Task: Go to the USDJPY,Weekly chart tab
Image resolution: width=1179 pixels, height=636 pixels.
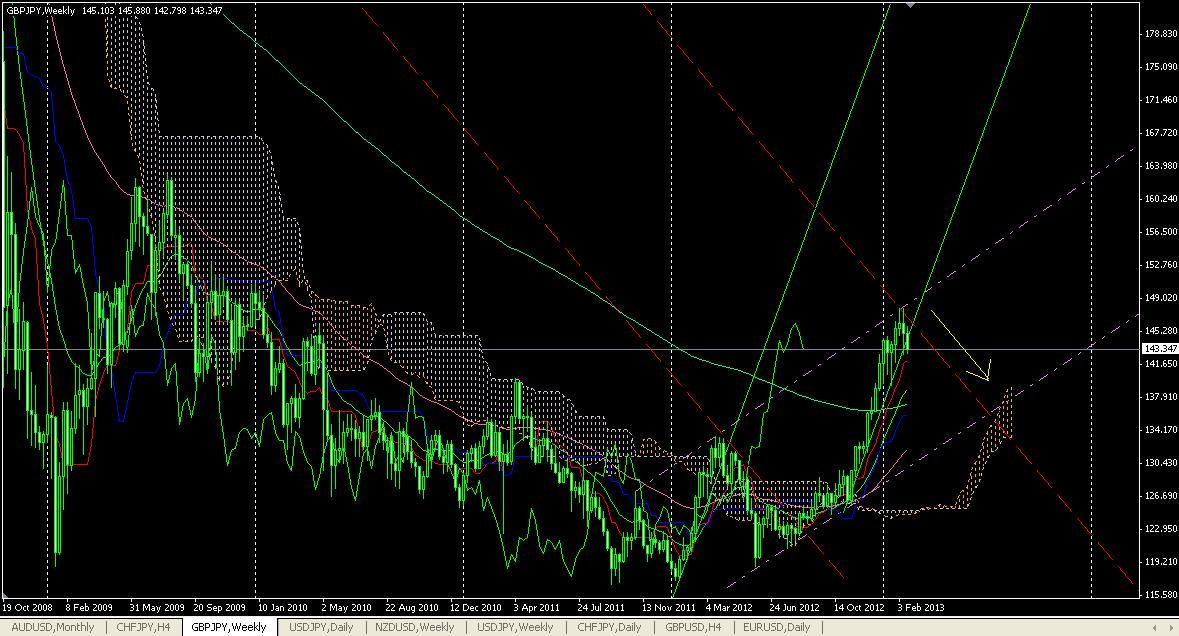Action: (x=515, y=627)
